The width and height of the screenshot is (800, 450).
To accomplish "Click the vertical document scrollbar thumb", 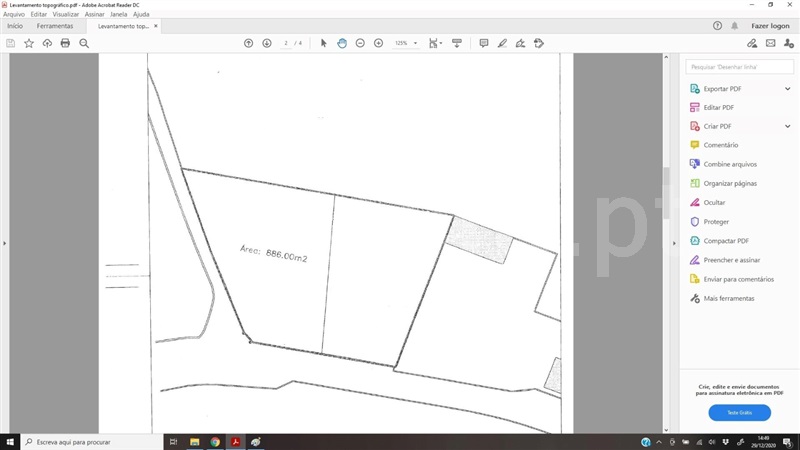I will 666,193.
